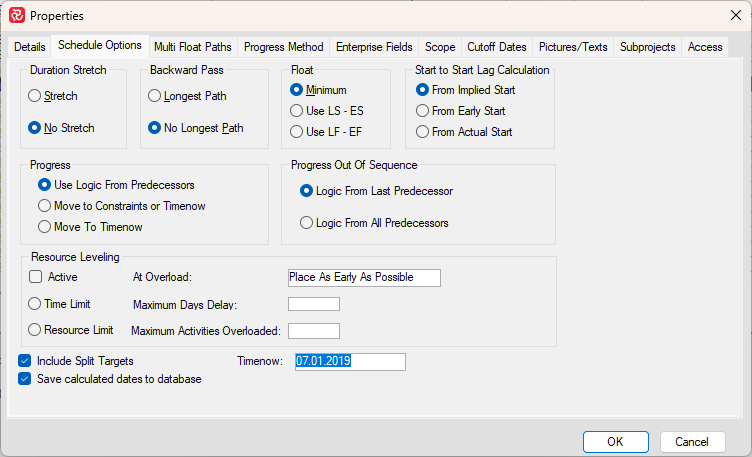Go to the Progress Method tab
This screenshot has width=752, height=457.
coord(286,47)
